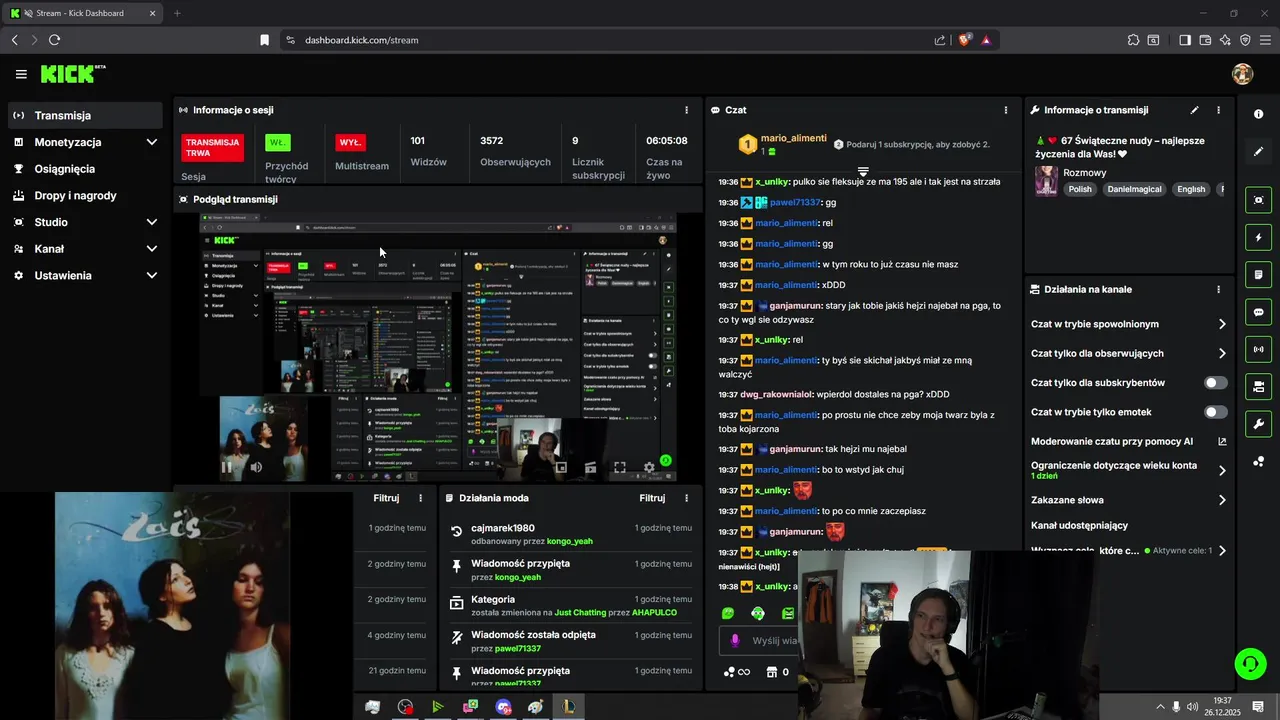Image resolution: width=1280 pixels, height=720 pixels.
Task: Open a new browser tab
Action: click(177, 13)
